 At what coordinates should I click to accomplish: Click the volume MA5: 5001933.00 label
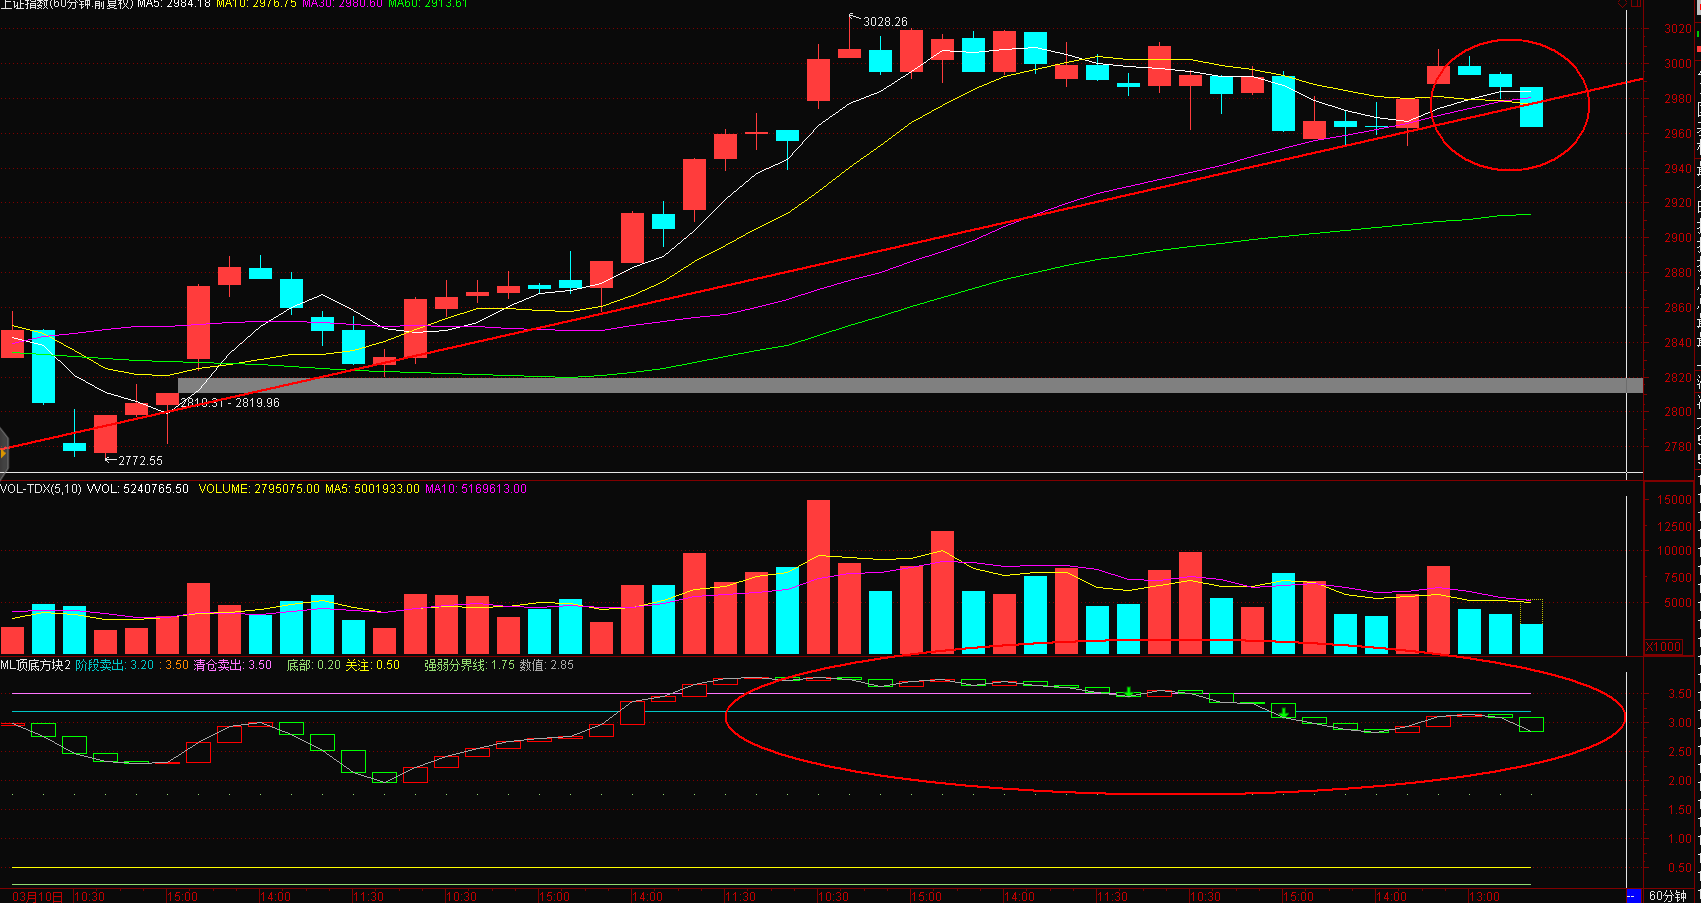pos(372,489)
